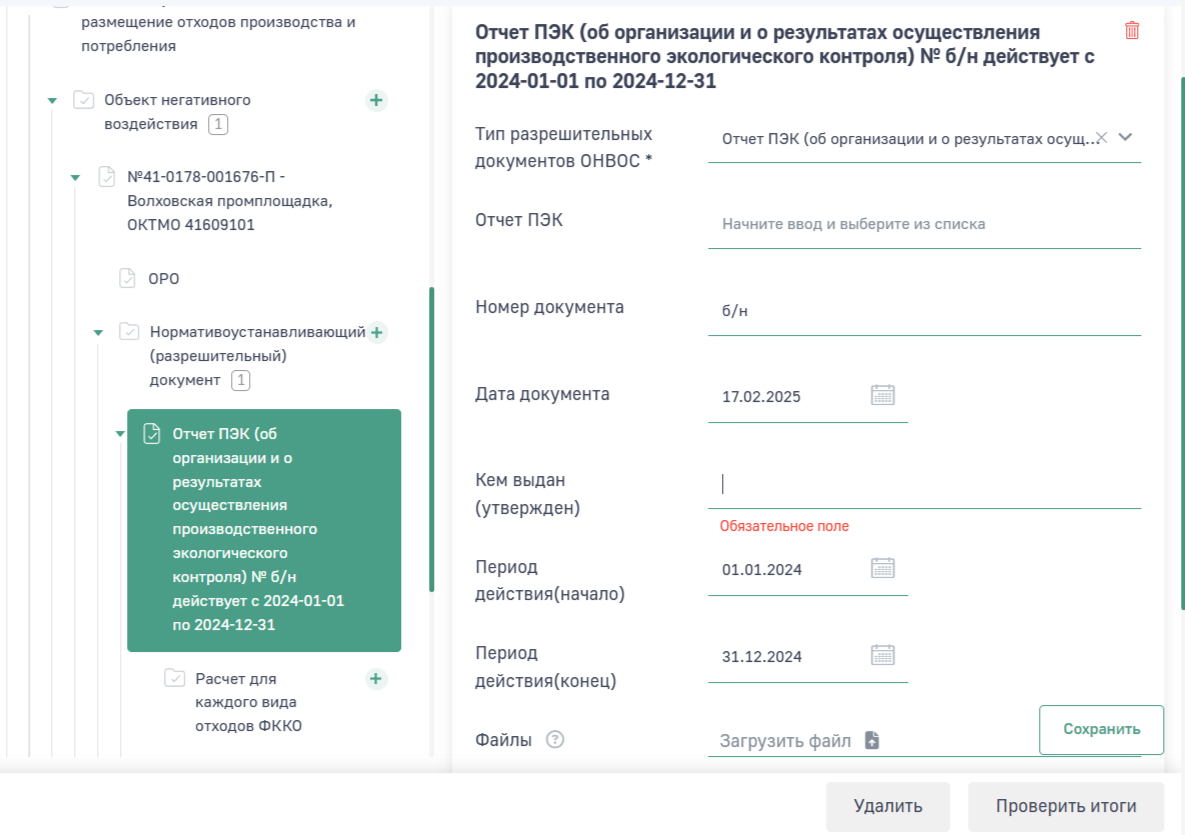Add new Нормативоустанавливающий документ with plus
This screenshot has width=1185, height=835.
(377, 332)
